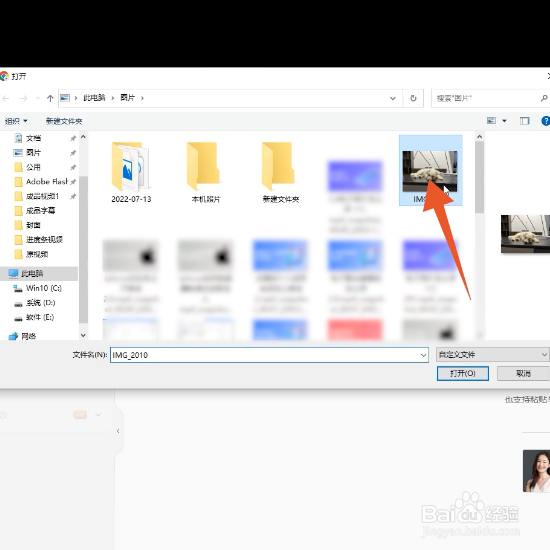Click the 图片 breadcrumb in address bar
550x550 pixels.
coord(128,98)
